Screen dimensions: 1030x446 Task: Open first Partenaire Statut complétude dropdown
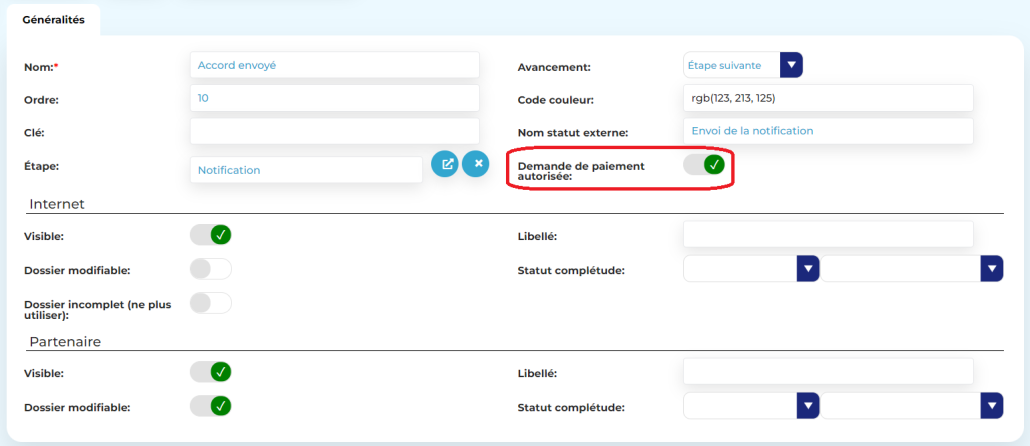808,406
